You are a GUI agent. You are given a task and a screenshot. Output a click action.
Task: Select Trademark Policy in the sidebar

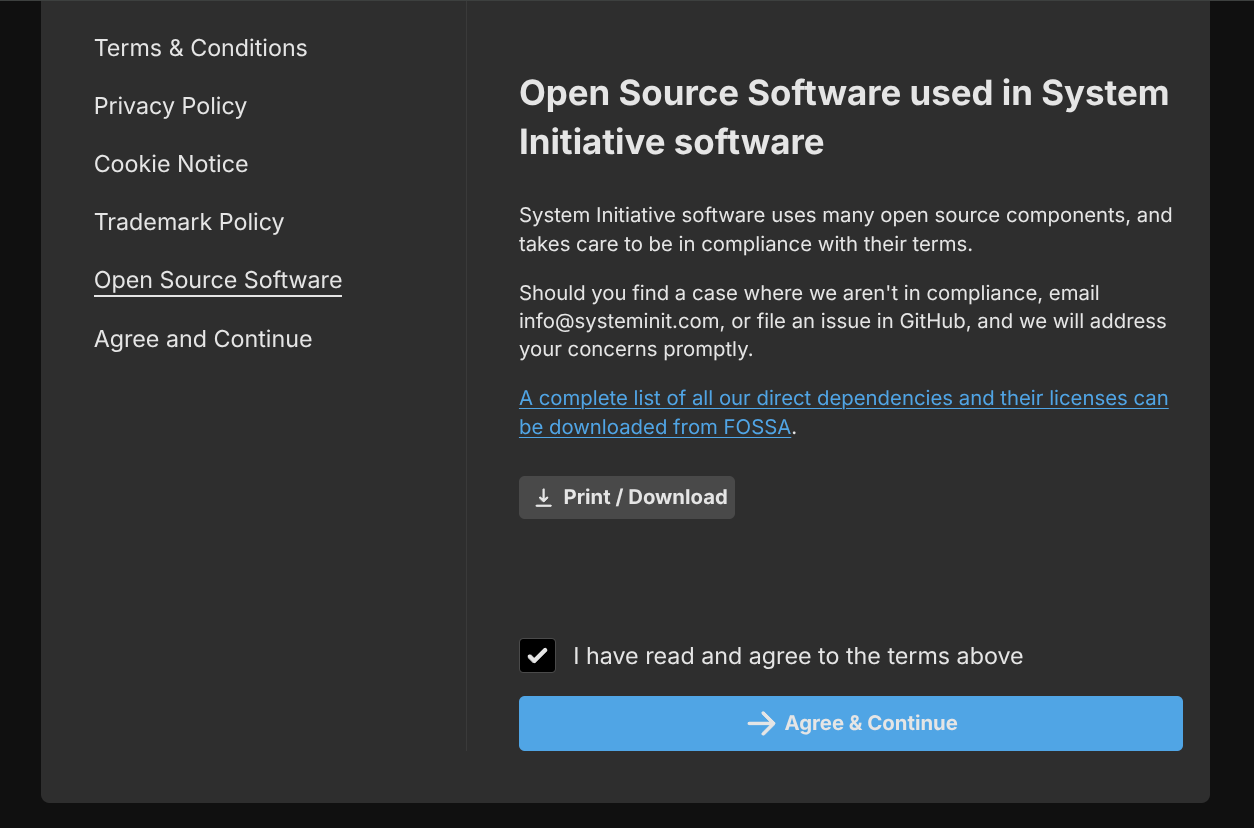[x=189, y=222]
